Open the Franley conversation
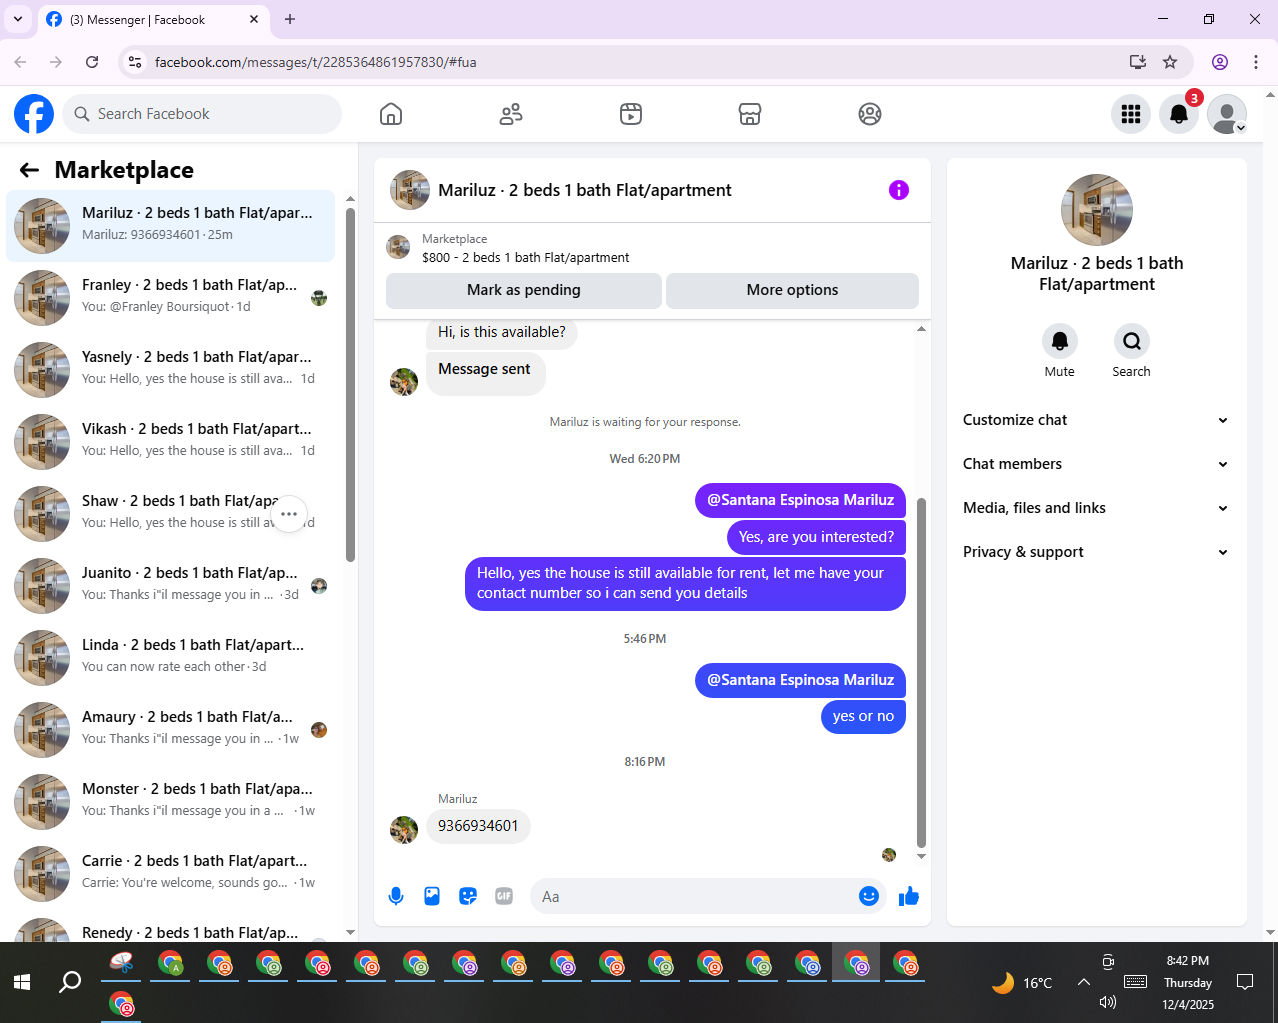 [171, 298]
